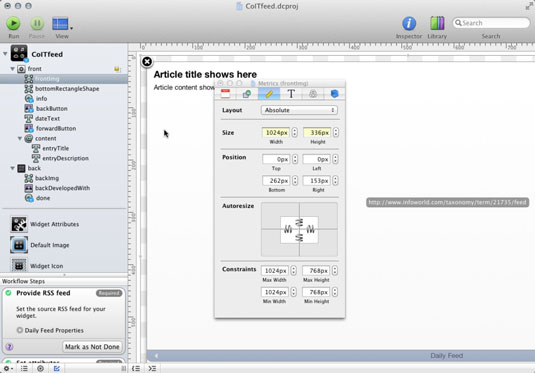Toggle the top autoresize spring

click(299, 223)
